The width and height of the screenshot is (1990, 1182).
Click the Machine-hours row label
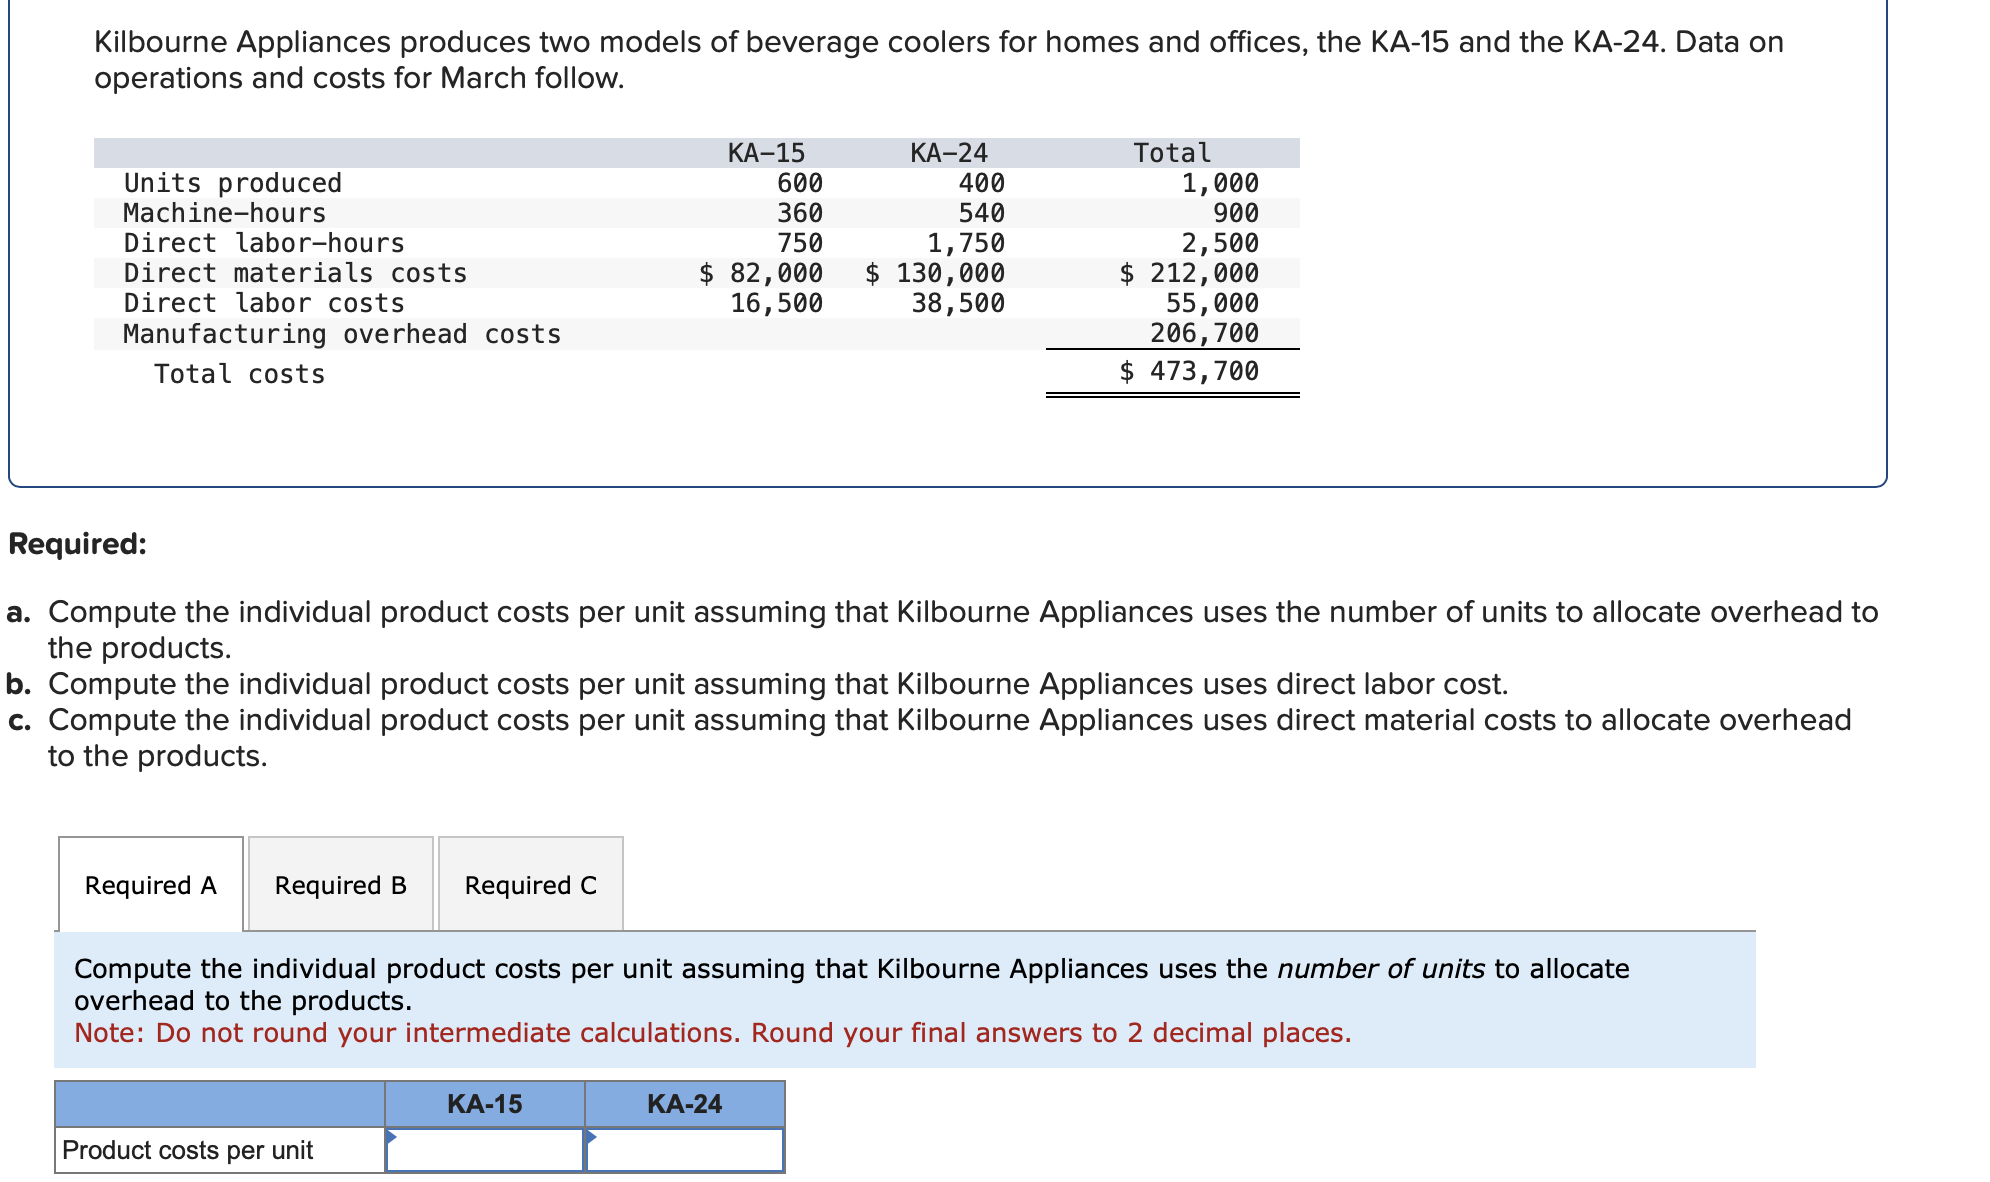tap(224, 213)
